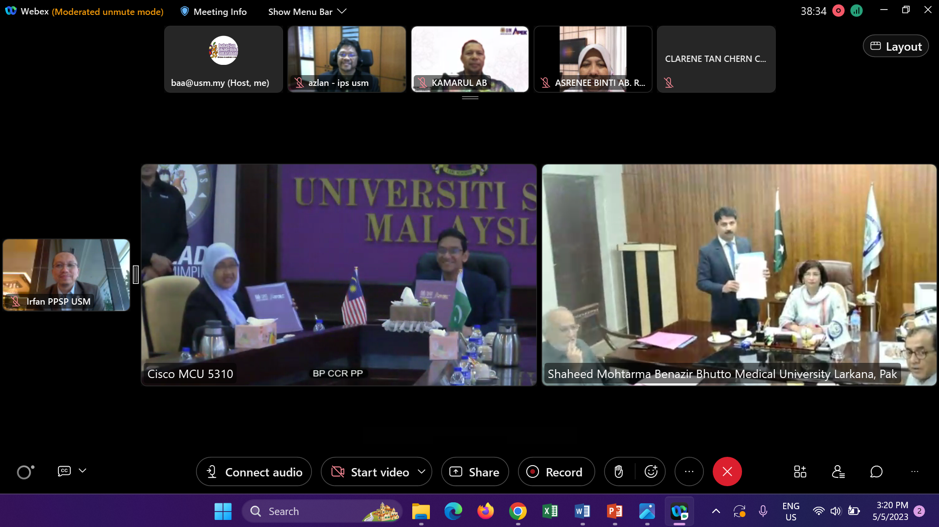Click the Share button
This screenshot has width=939, height=527.
474,472
